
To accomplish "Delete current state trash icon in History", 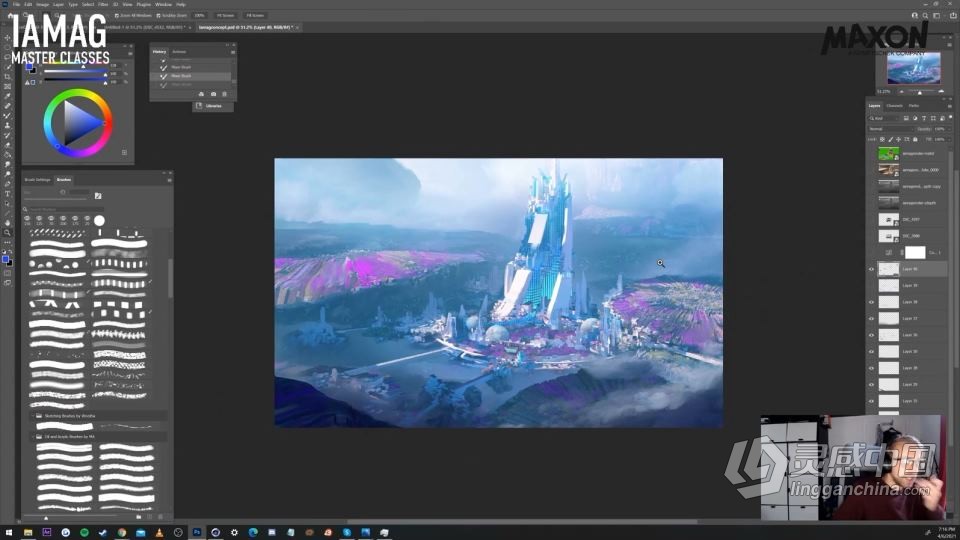I will (x=224, y=94).
